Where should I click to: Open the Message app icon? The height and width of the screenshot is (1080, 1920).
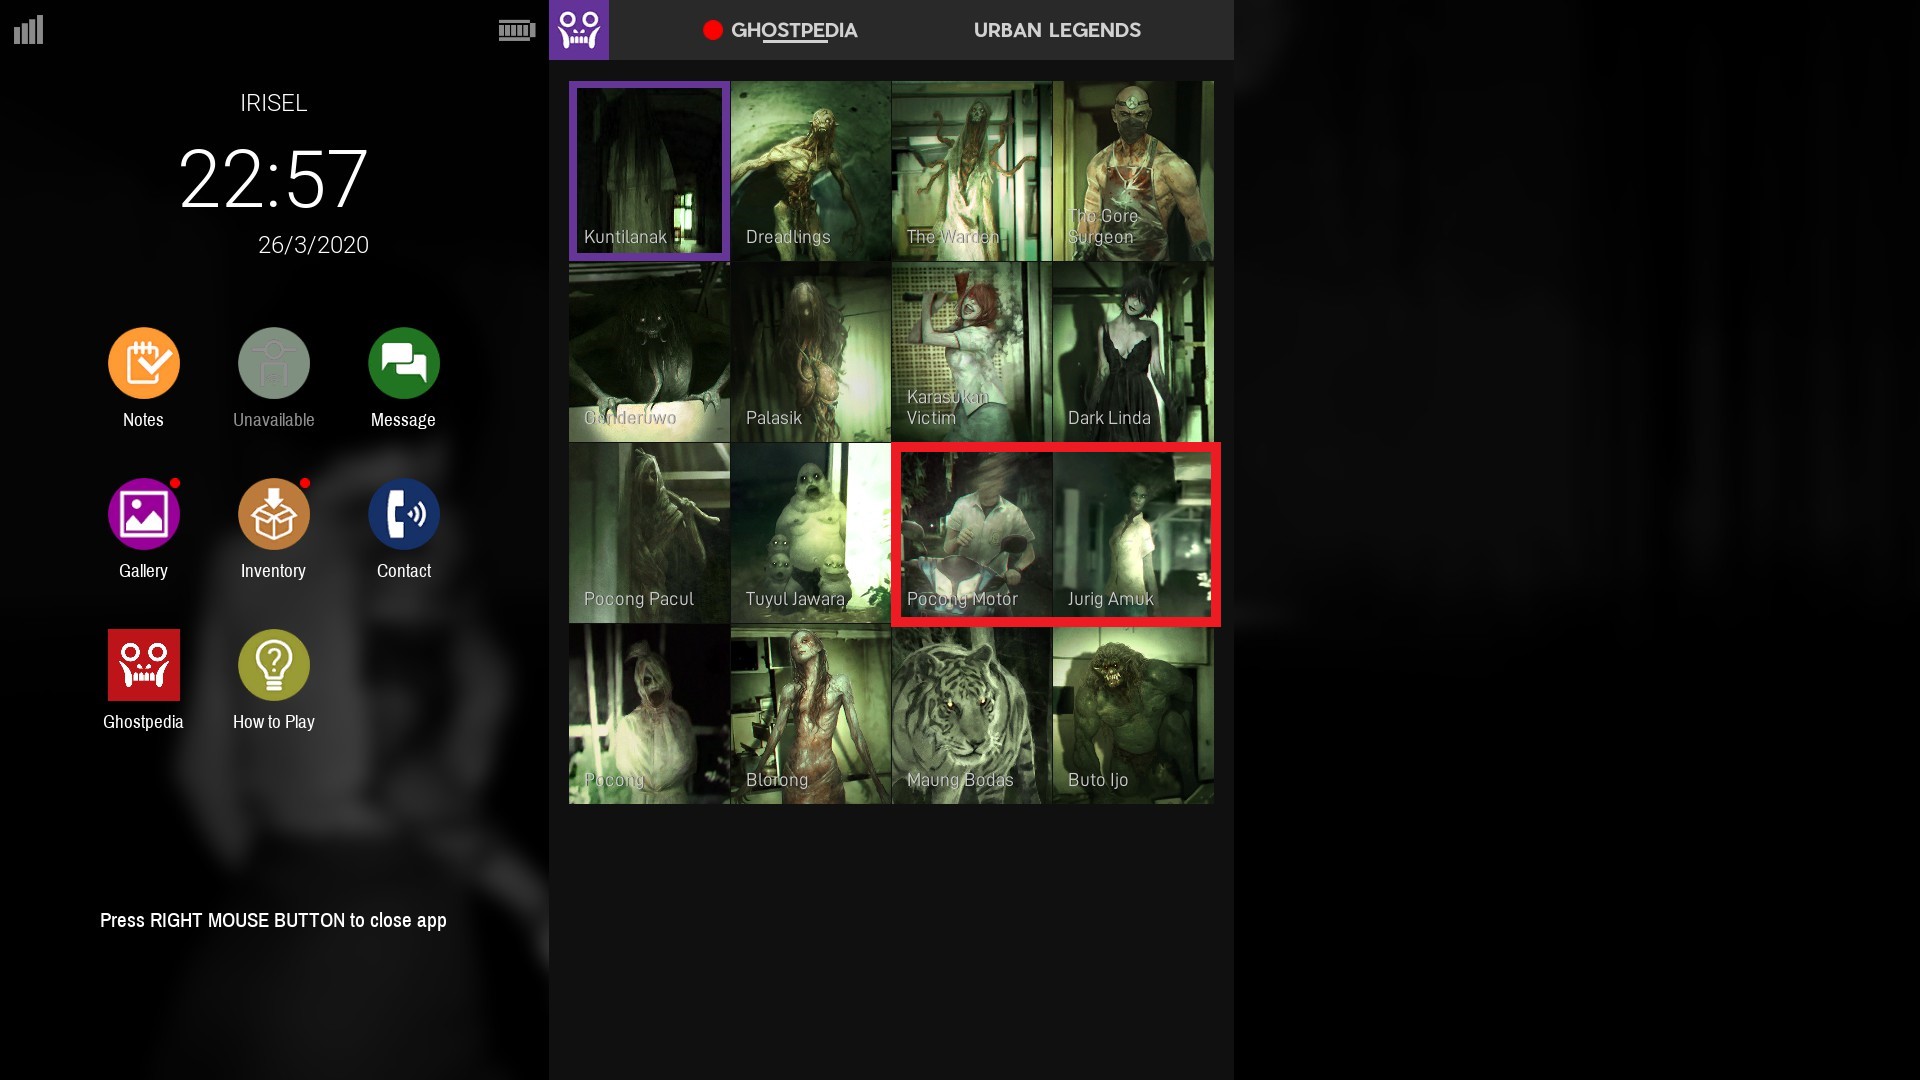point(403,364)
